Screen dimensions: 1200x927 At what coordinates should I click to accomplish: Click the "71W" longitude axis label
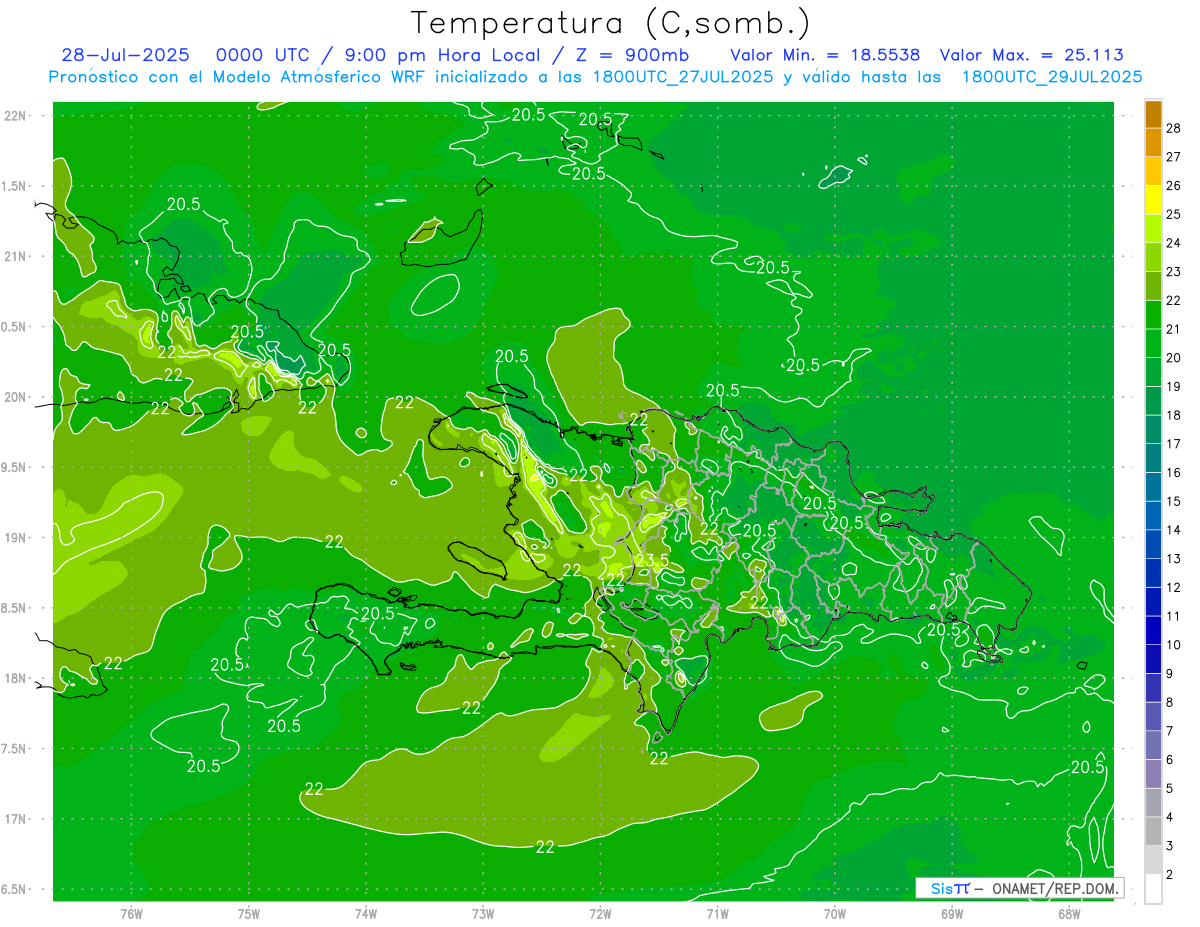(717, 913)
